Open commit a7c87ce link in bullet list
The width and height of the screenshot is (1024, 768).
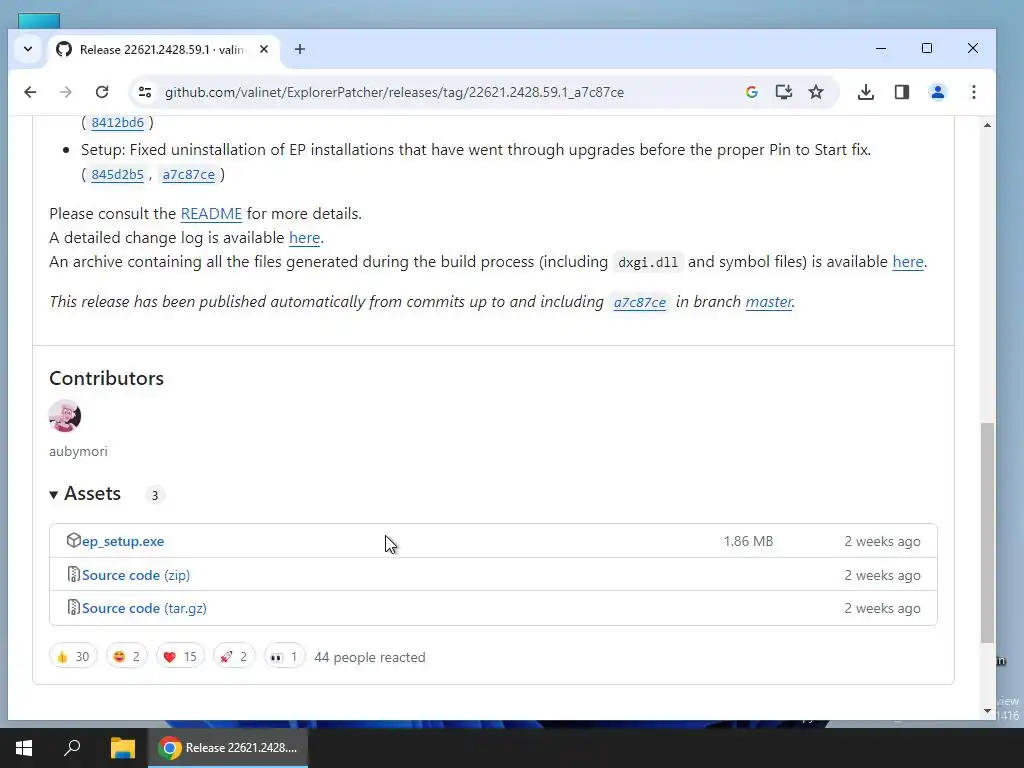(x=189, y=174)
